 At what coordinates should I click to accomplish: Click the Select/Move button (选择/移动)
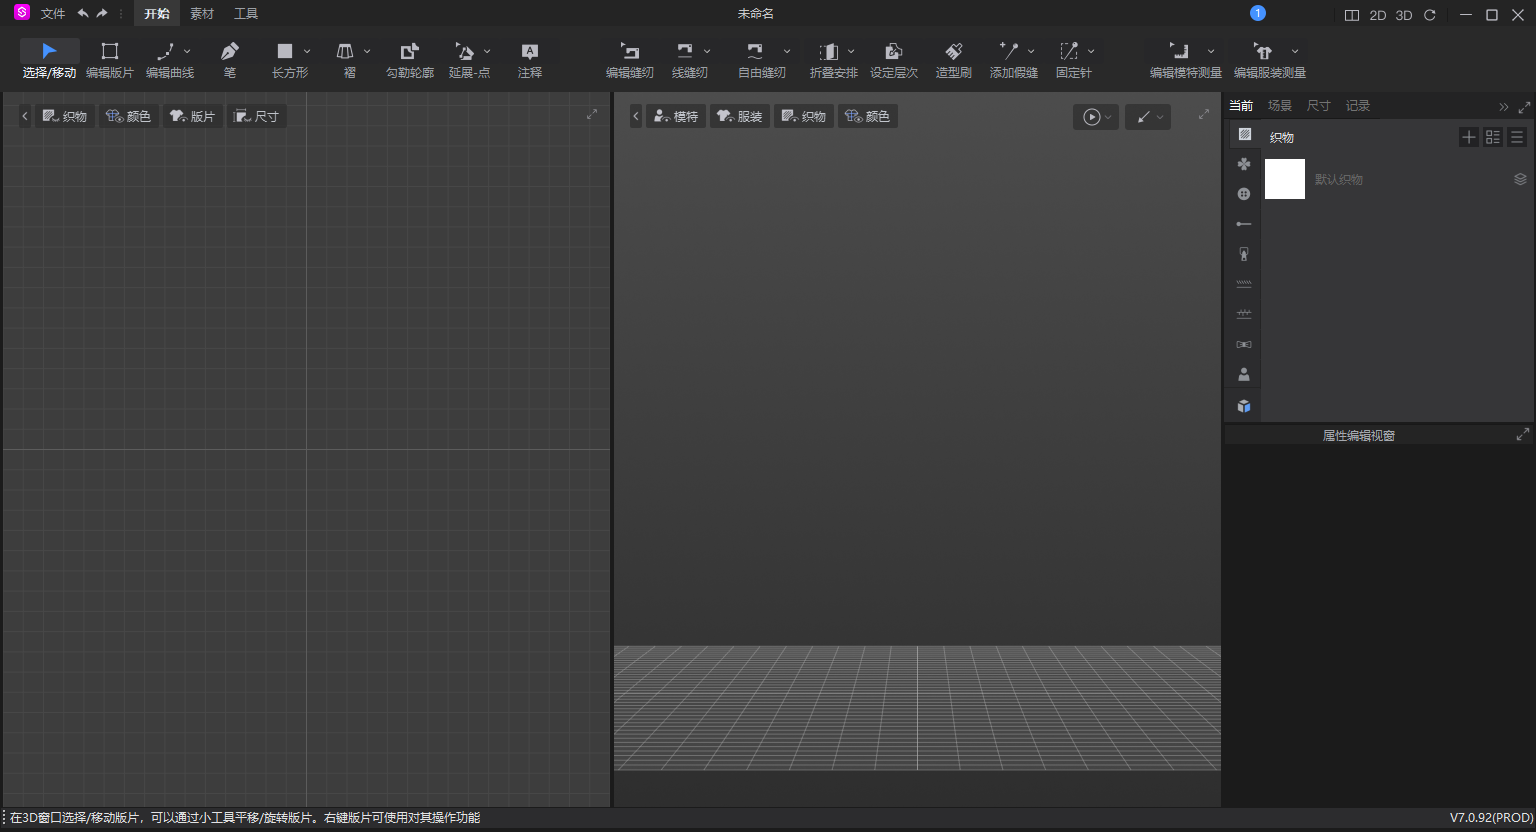coord(48,58)
